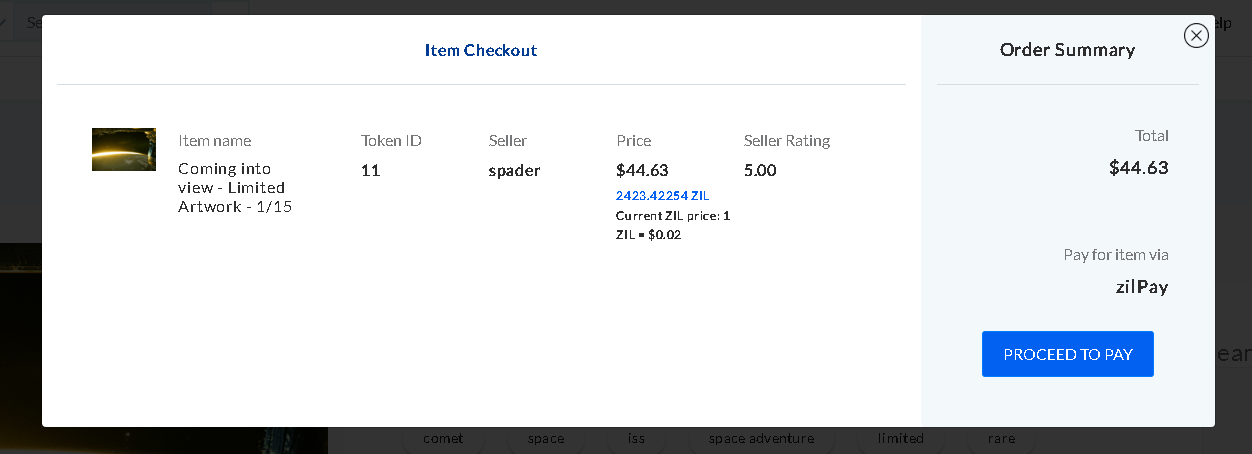Click the 2423.42254 ZIL price link
The image size is (1252, 454).
tap(662, 195)
